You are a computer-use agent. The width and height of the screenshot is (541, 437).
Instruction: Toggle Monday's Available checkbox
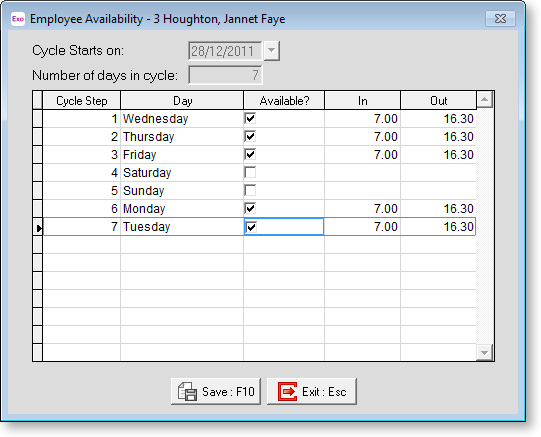coord(250,208)
